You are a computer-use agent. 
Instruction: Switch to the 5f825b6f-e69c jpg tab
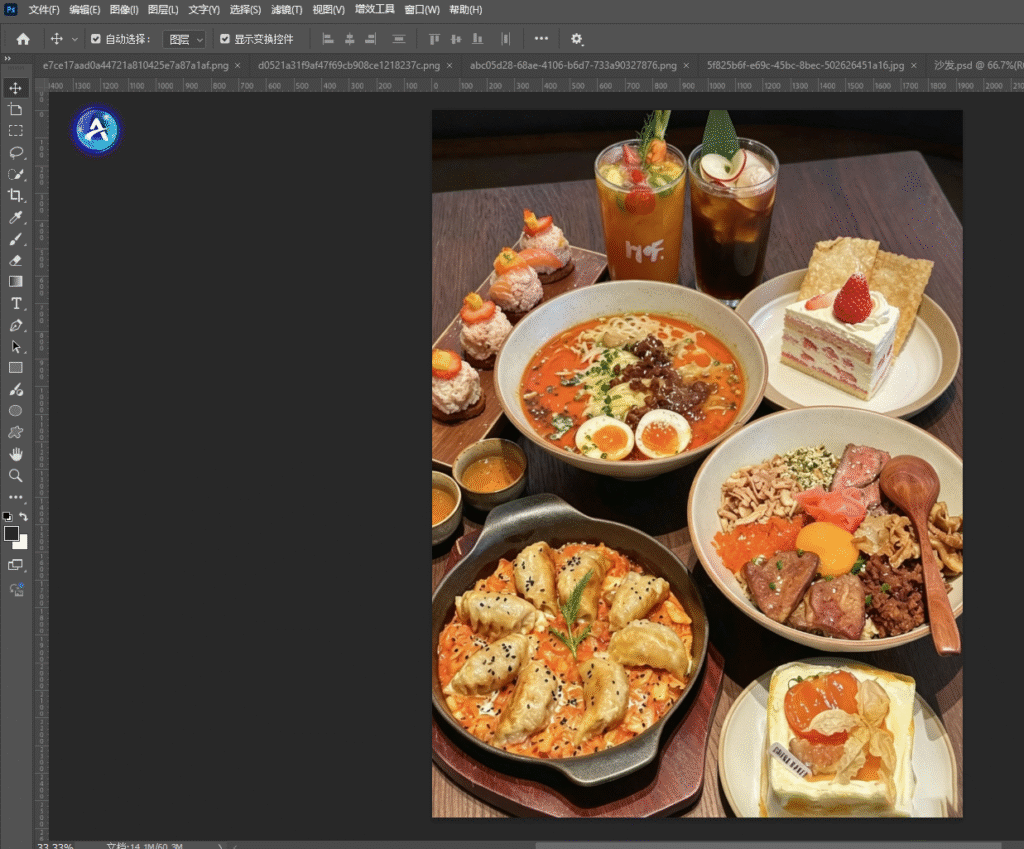point(805,65)
